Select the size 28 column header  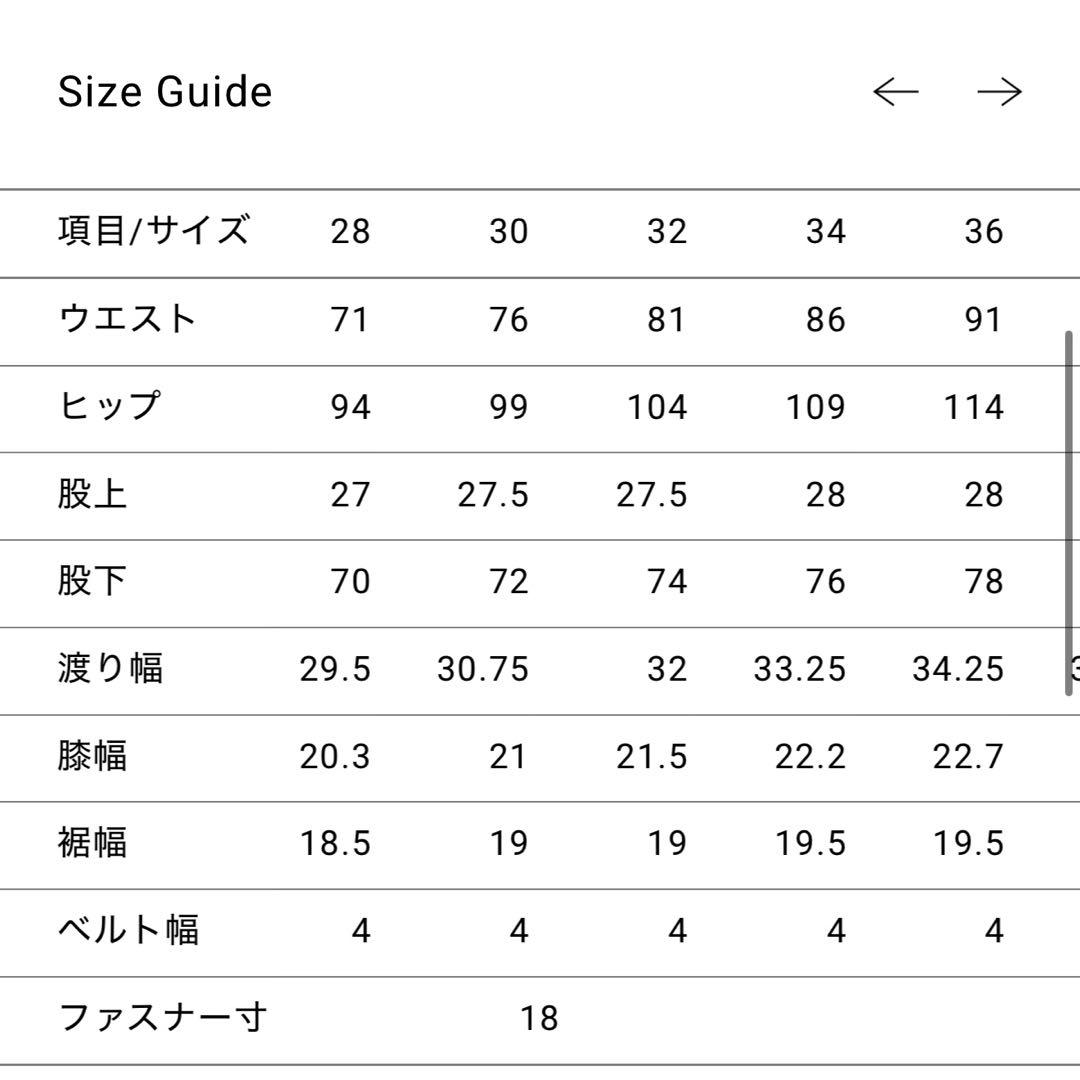351,232
